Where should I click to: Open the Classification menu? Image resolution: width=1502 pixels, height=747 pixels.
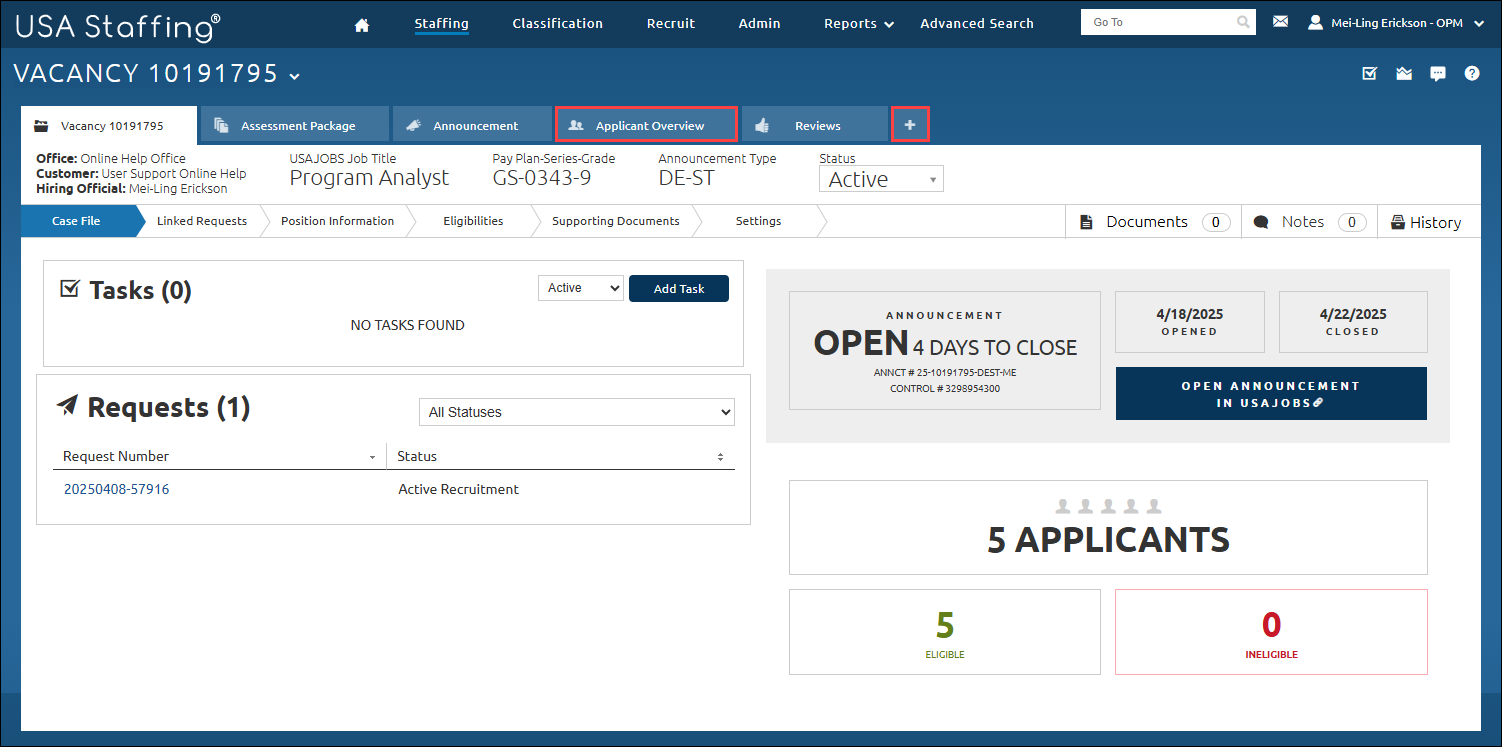tap(557, 23)
